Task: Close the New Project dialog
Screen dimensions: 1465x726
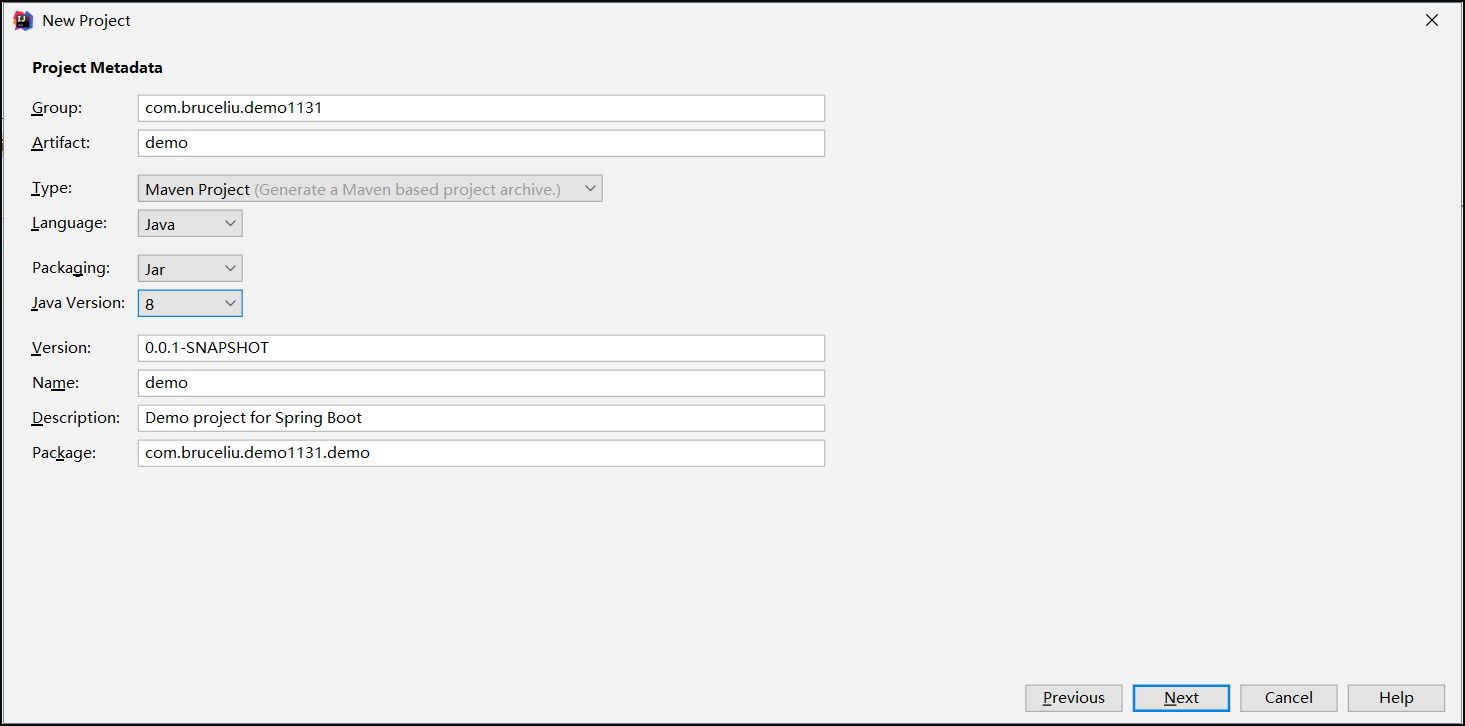Action: click(1432, 20)
